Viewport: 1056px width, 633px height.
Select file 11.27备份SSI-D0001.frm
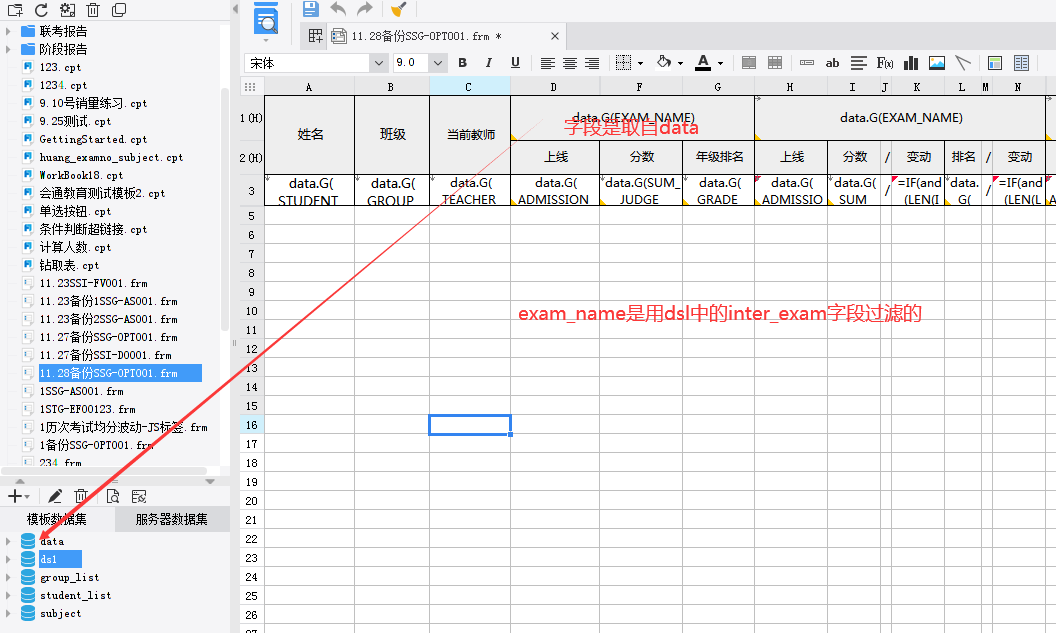point(105,355)
